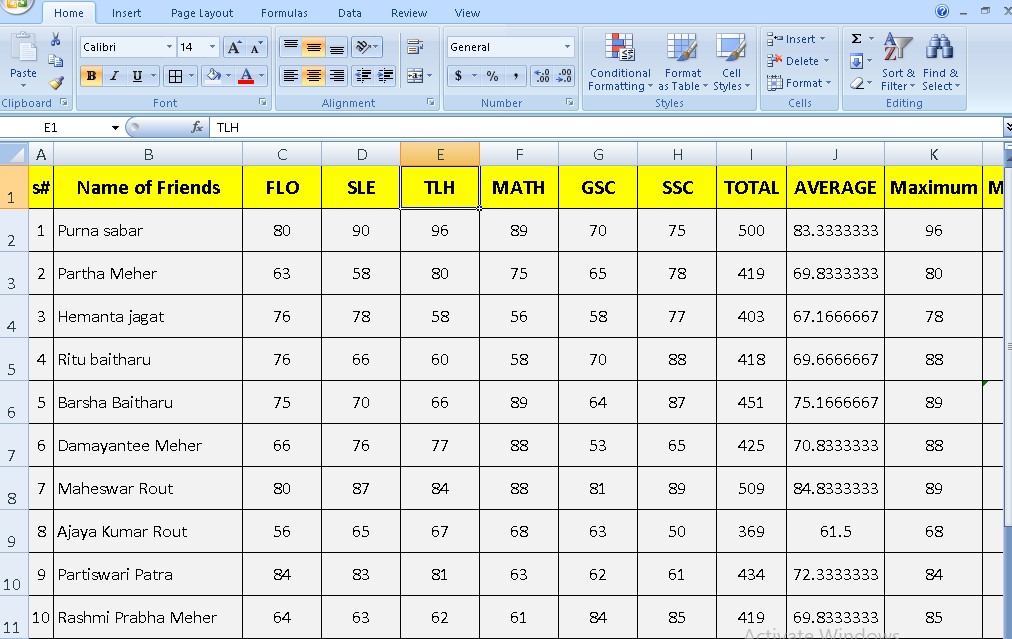Toggle Italic formatting

[x=115, y=76]
